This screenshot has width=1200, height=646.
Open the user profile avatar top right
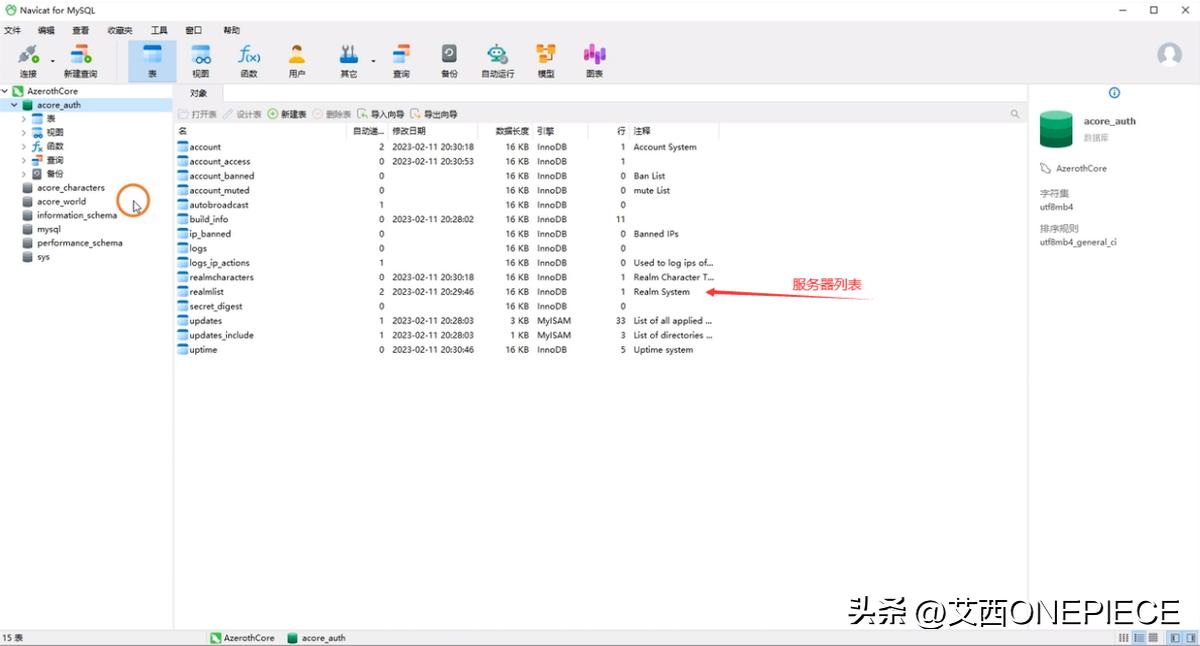tap(1169, 55)
